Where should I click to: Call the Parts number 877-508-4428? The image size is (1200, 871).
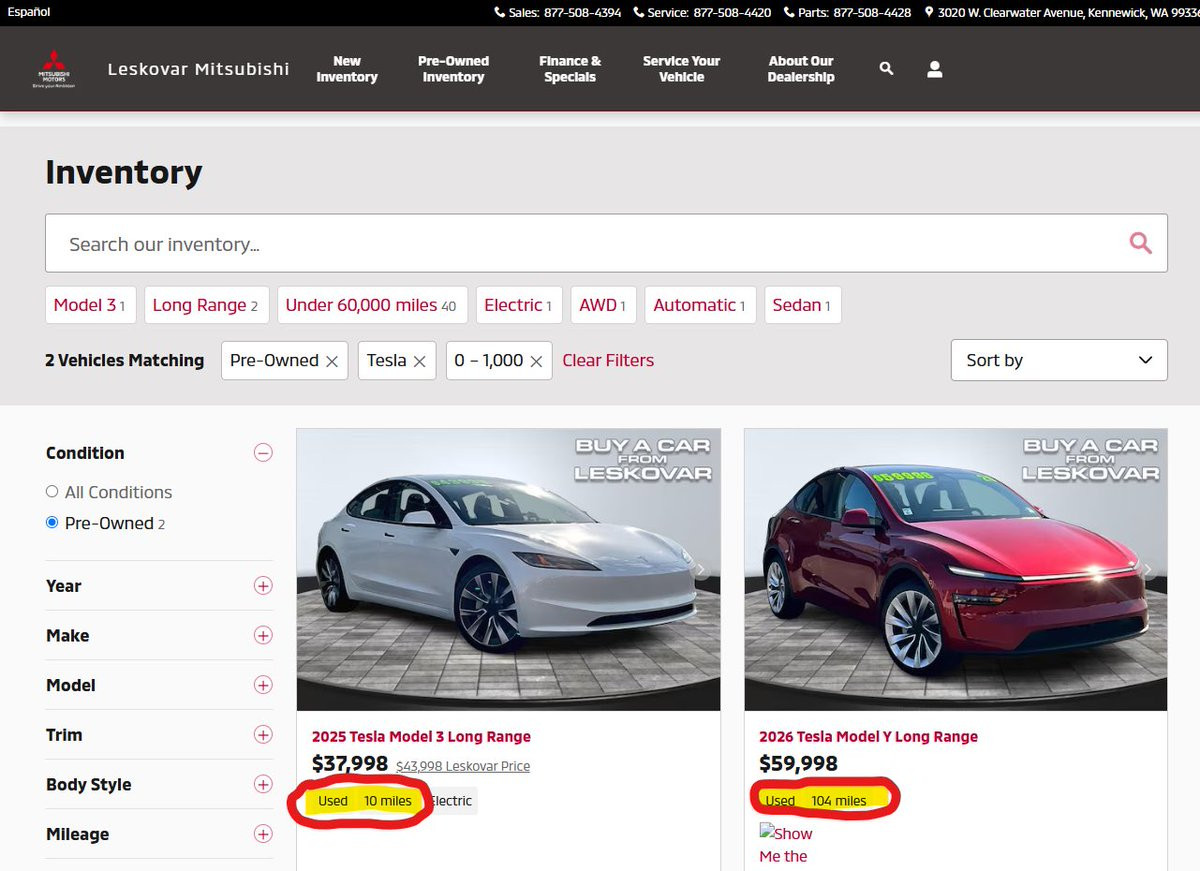872,13
